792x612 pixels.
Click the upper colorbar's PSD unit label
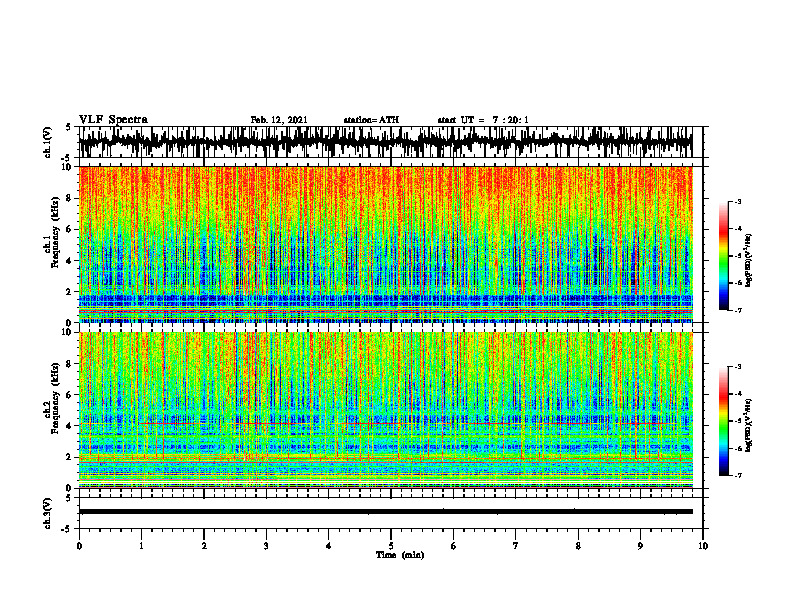coord(749,261)
